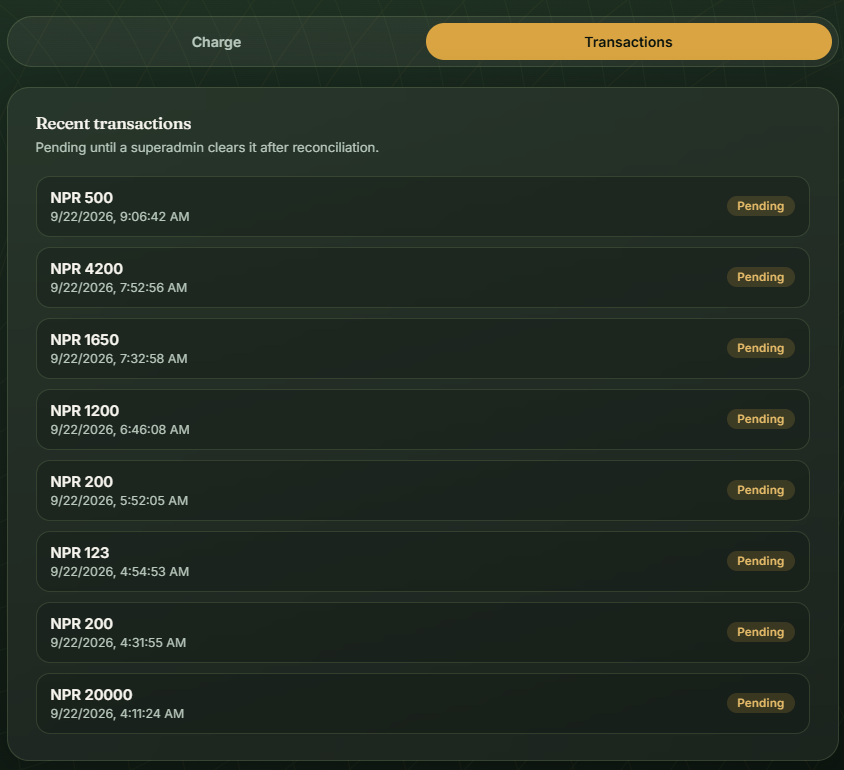Click the Pending badge on NPR 20000

[760, 703]
